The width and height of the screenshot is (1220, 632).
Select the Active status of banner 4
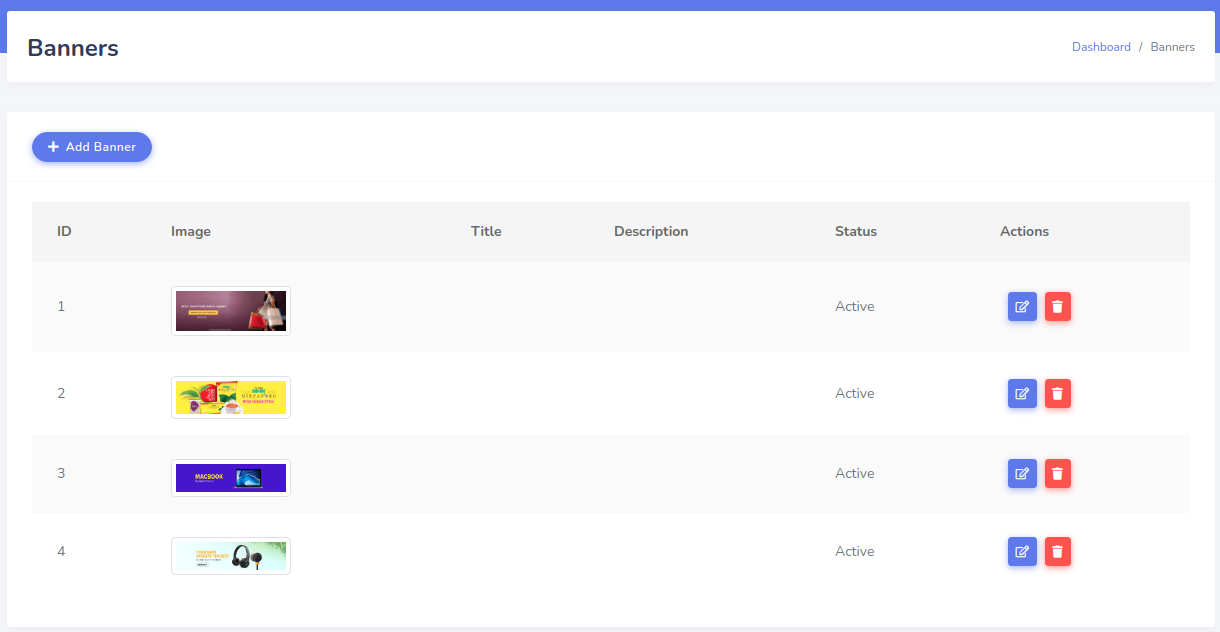855,551
